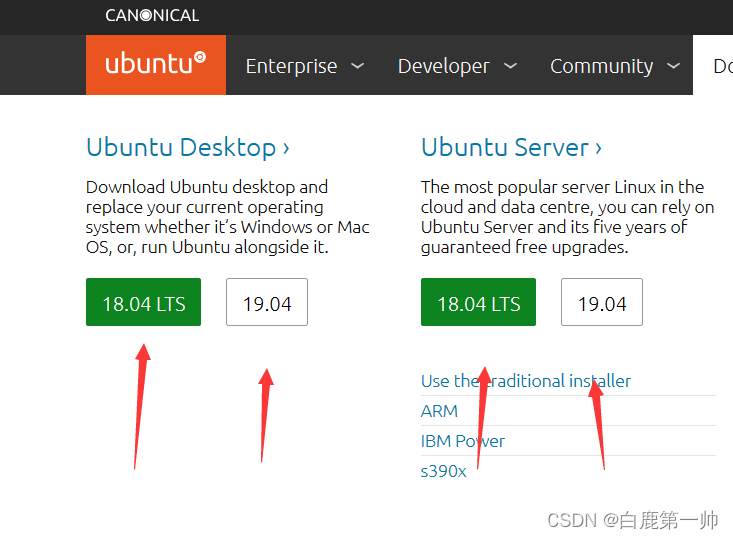The width and height of the screenshot is (733, 539).
Task: Open the Ubuntu Desktop heading link
Action: [188, 148]
